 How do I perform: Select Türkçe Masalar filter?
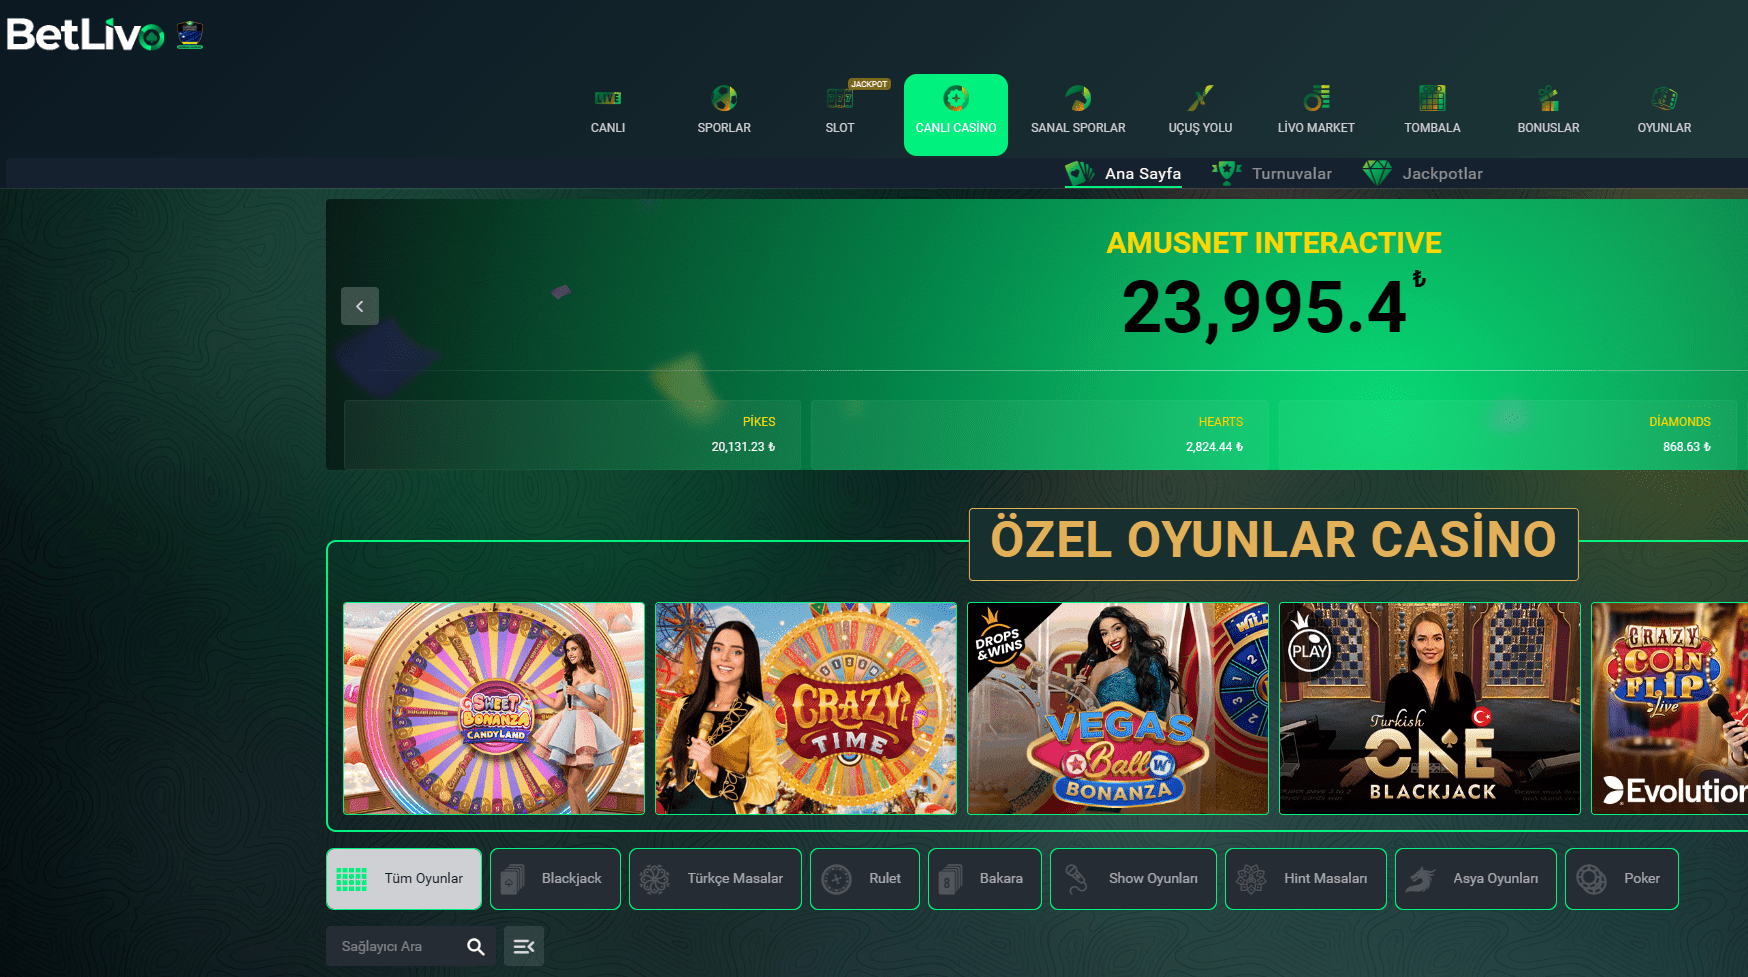715,879
